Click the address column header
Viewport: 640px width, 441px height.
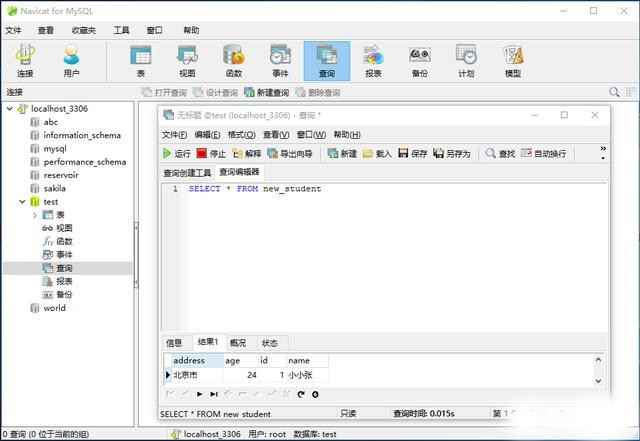197,361
